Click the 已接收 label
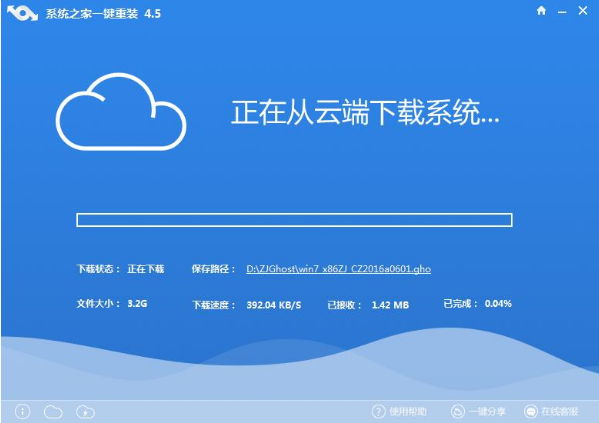The width and height of the screenshot is (599, 423). click(345, 305)
